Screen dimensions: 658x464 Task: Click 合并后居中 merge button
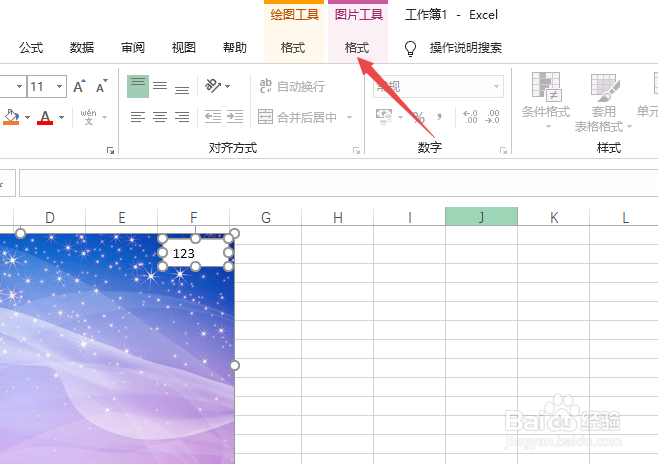[297, 117]
